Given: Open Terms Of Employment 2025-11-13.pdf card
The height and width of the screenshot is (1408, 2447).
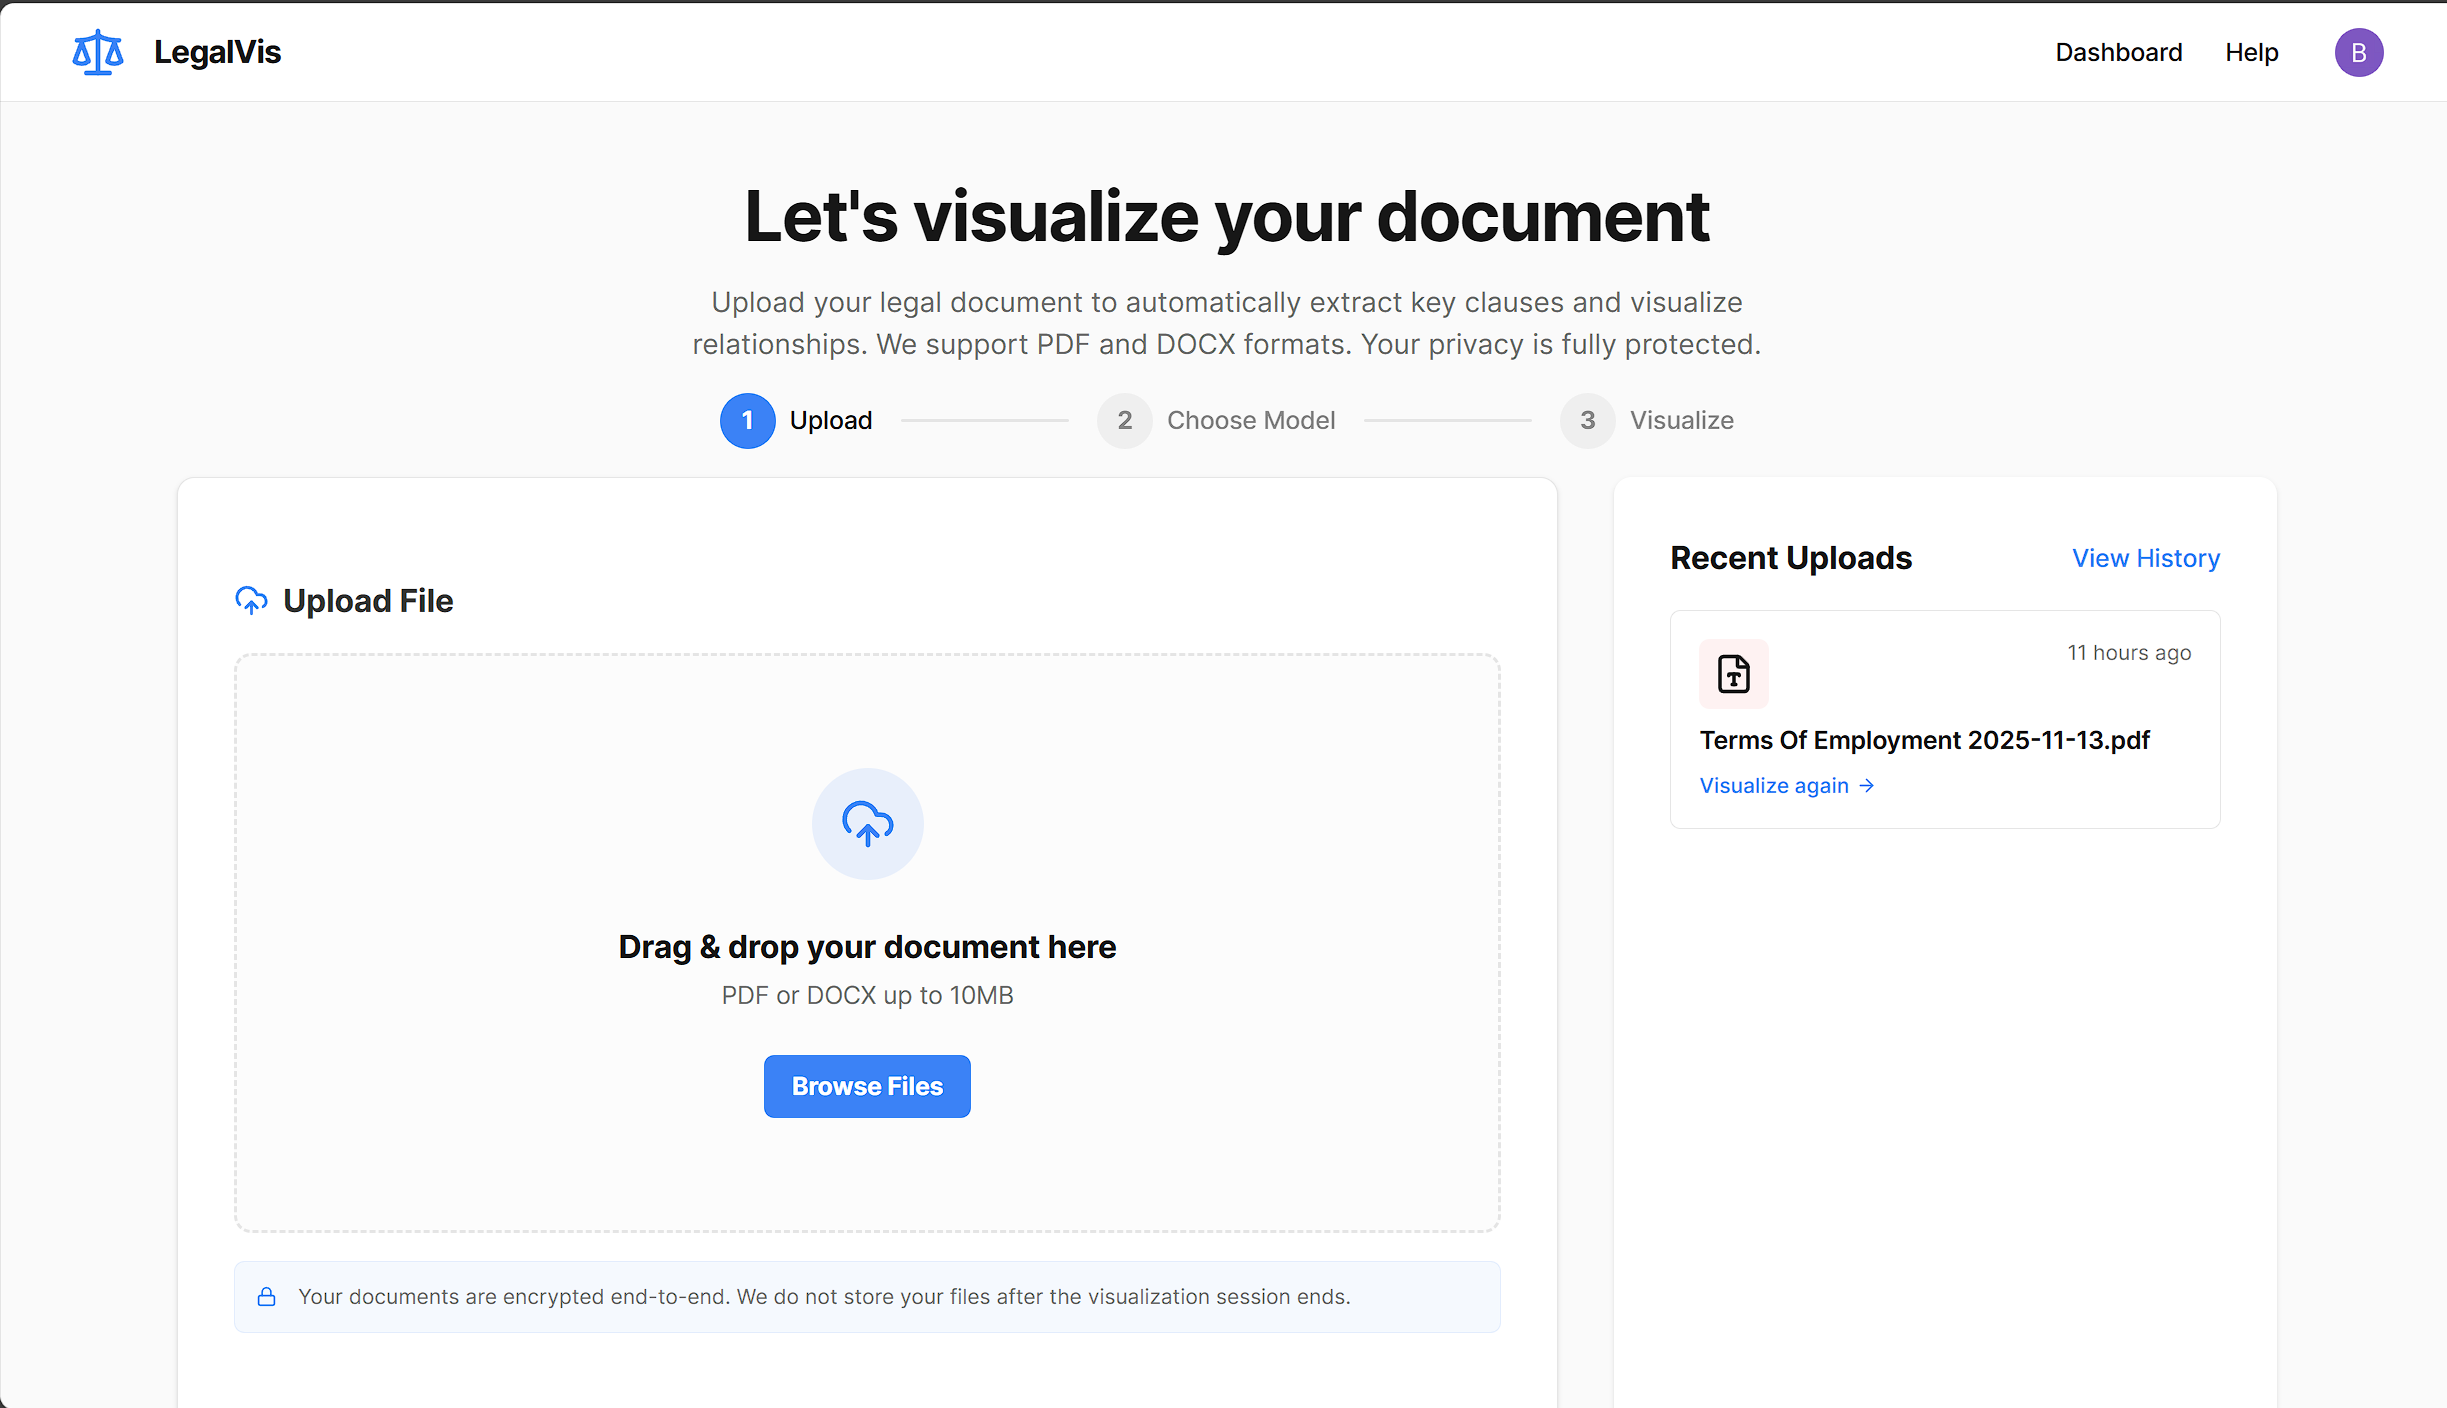Looking at the screenshot, I should tap(1924, 740).
